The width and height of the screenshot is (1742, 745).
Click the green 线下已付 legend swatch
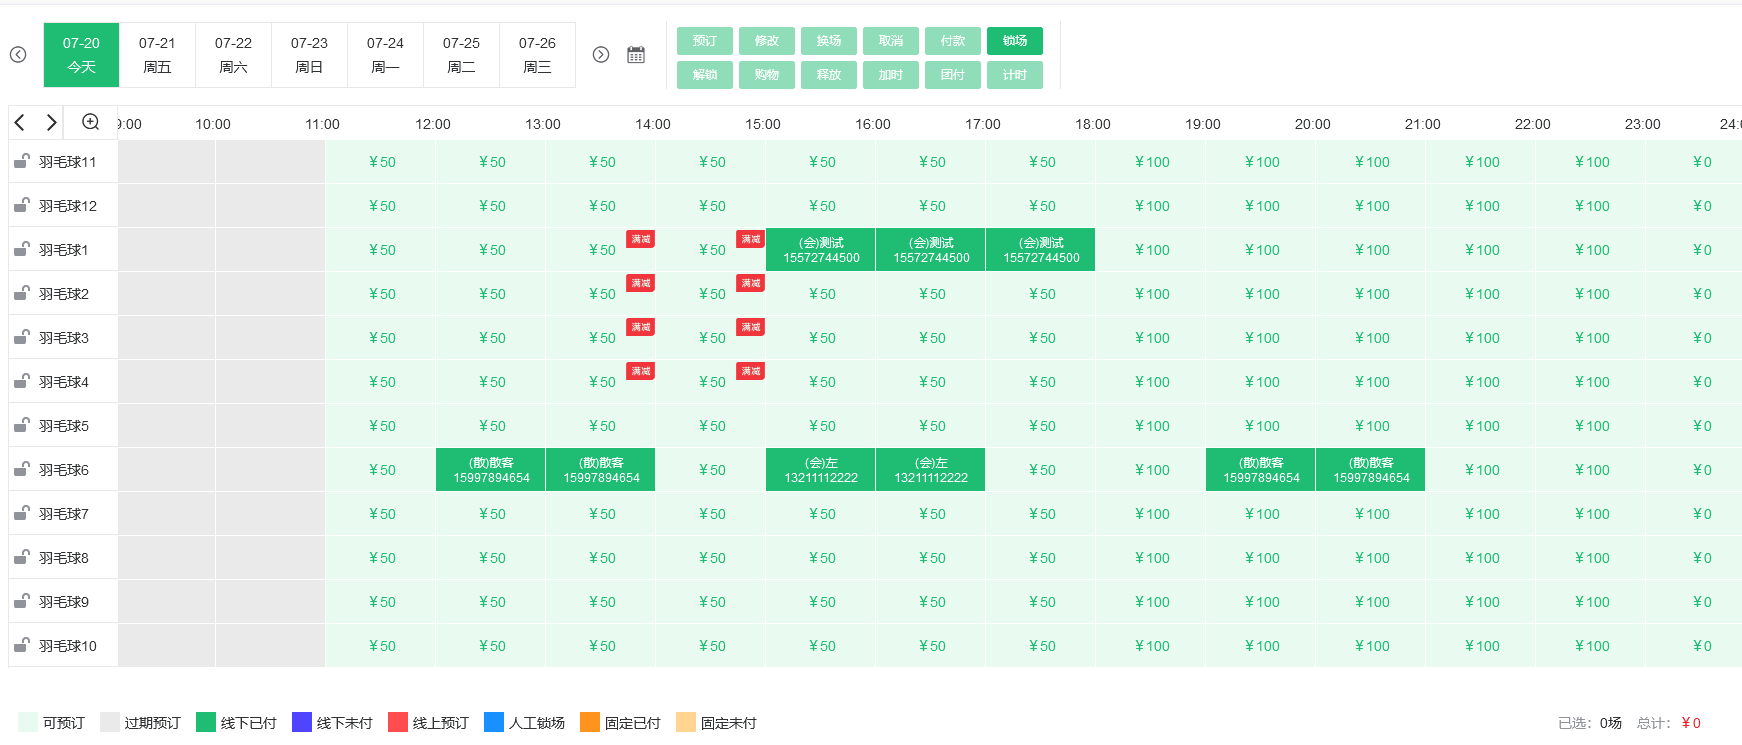pyautogui.click(x=206, y=722)
